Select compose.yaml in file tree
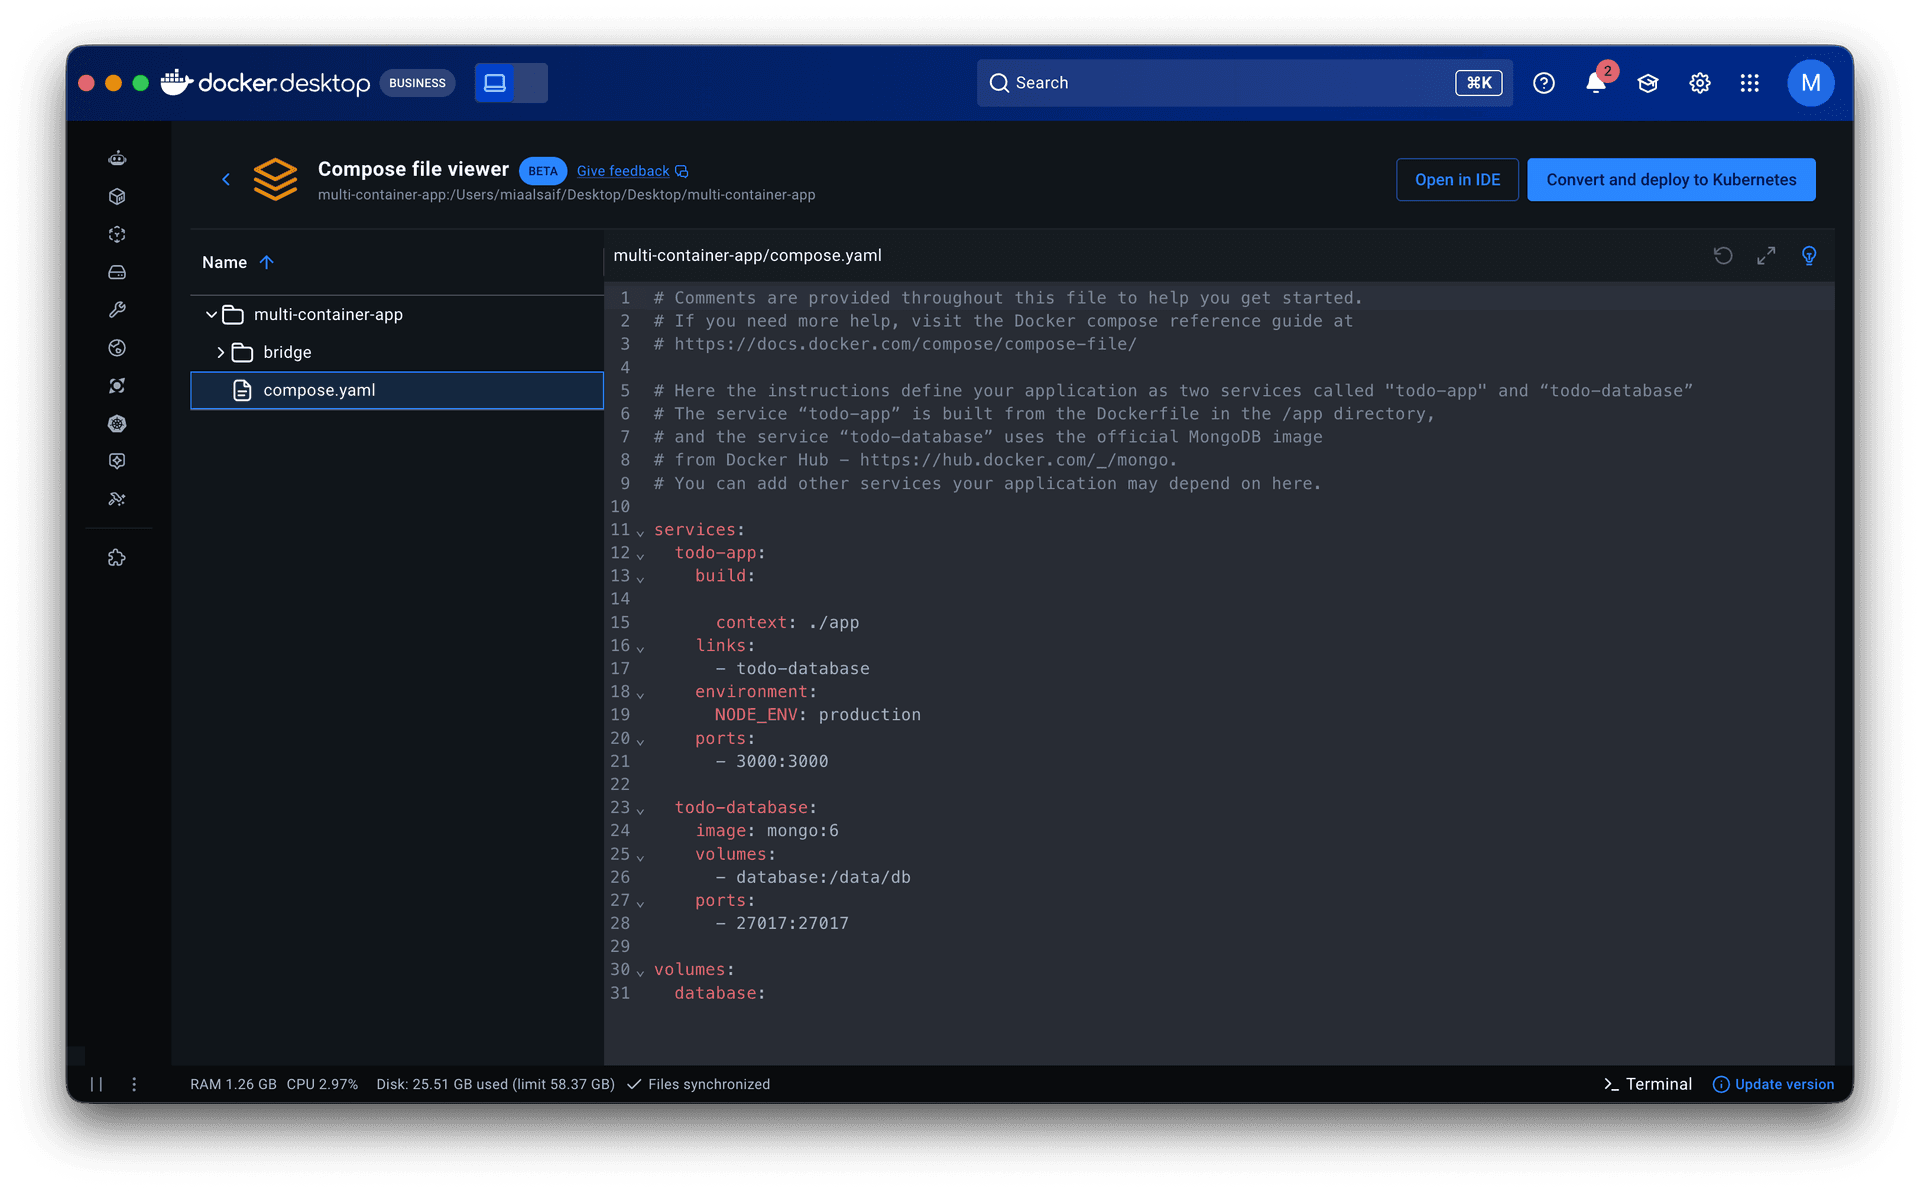 click(x=319, y=390)
